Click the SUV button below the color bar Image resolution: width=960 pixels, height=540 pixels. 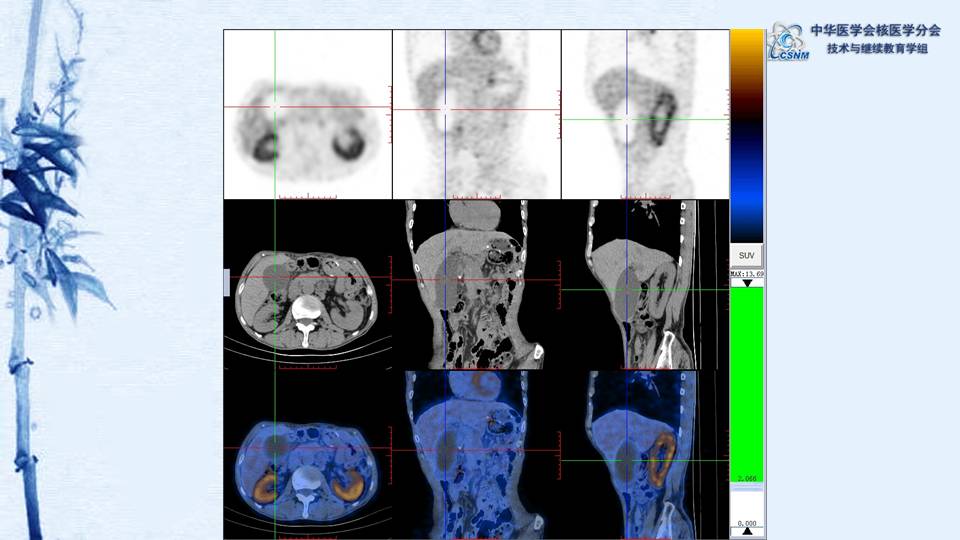(x=746, y=254)
